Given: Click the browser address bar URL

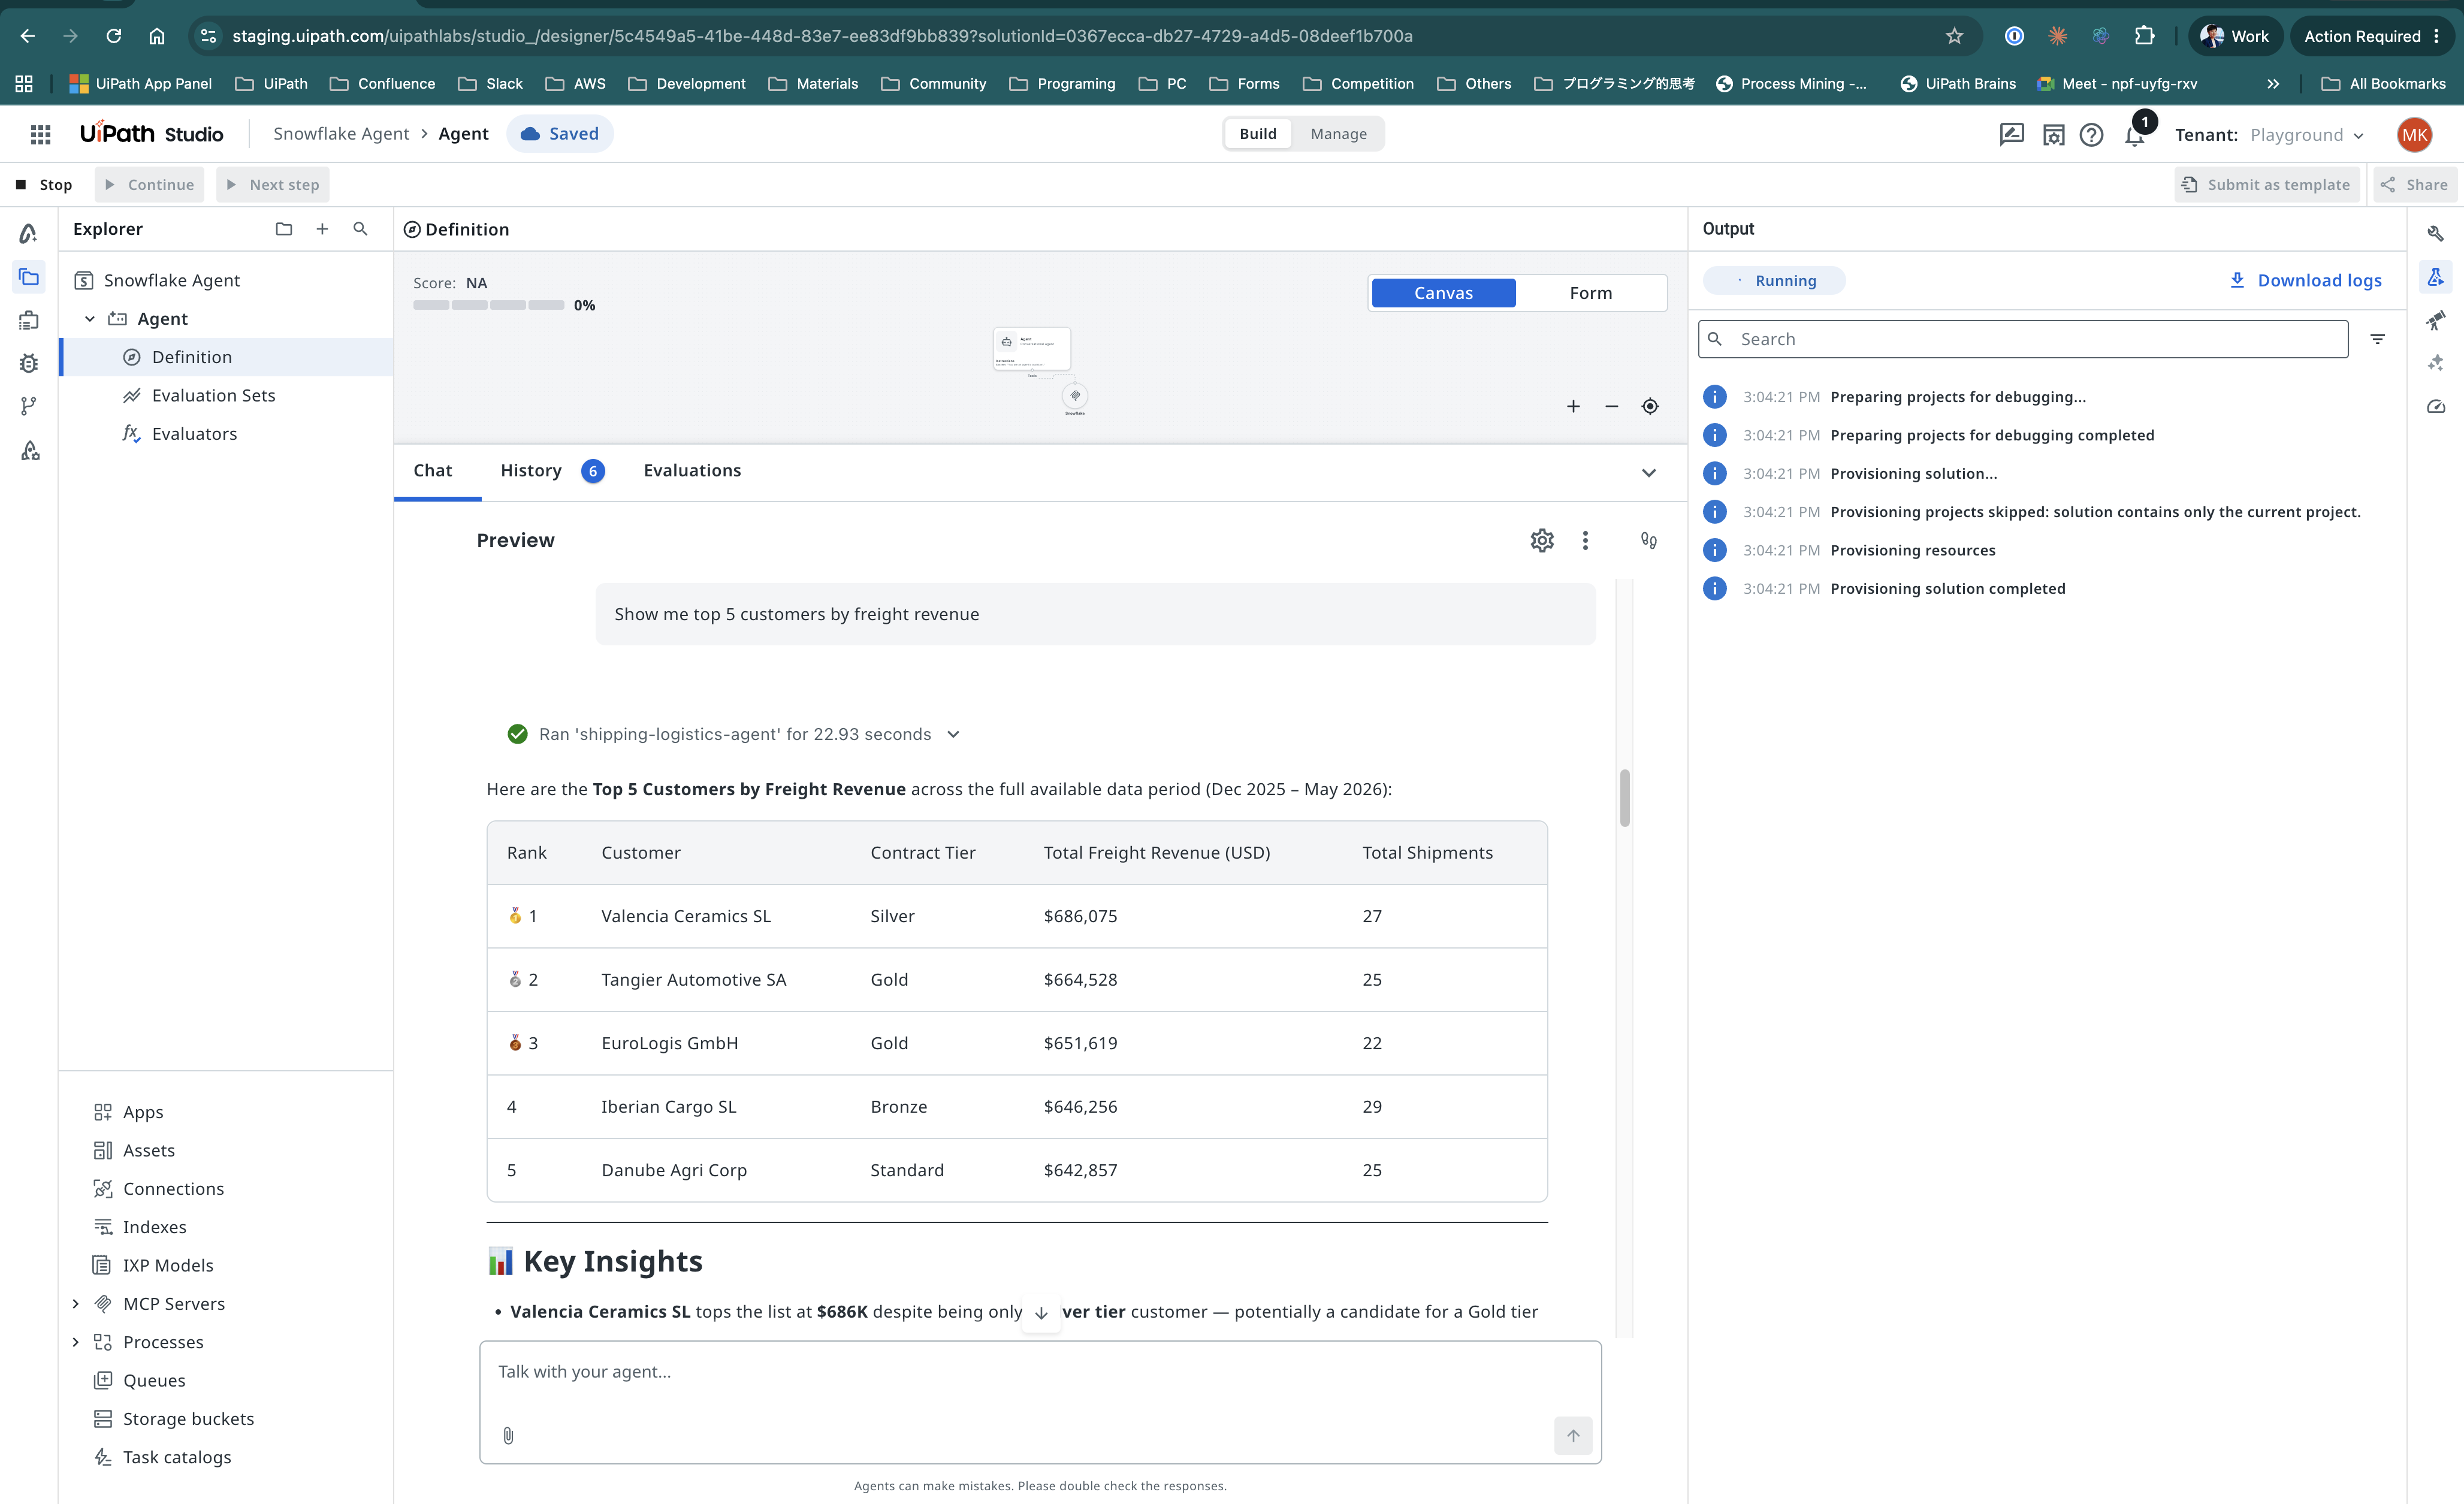Looking at the screenshot, I should point(822,36).
